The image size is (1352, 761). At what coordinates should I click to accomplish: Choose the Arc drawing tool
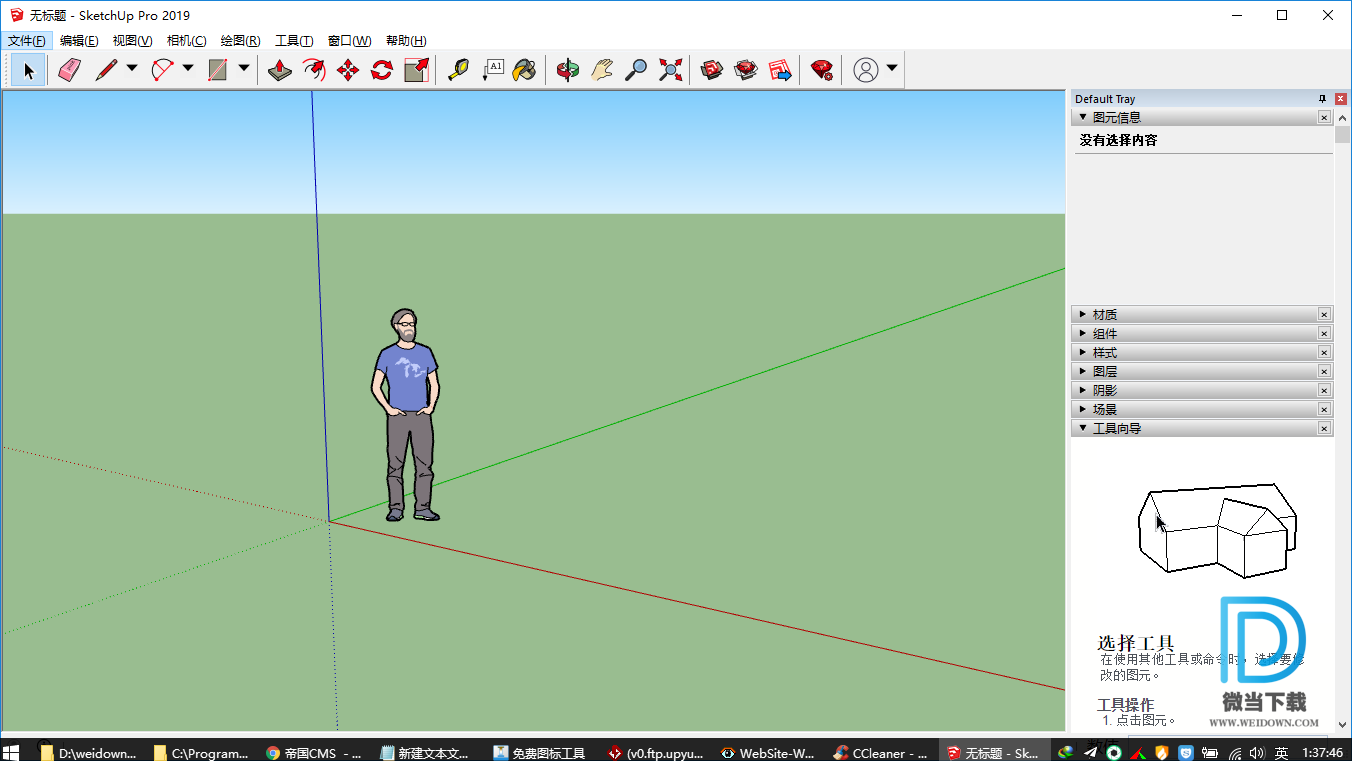click(x=162, y=70)
